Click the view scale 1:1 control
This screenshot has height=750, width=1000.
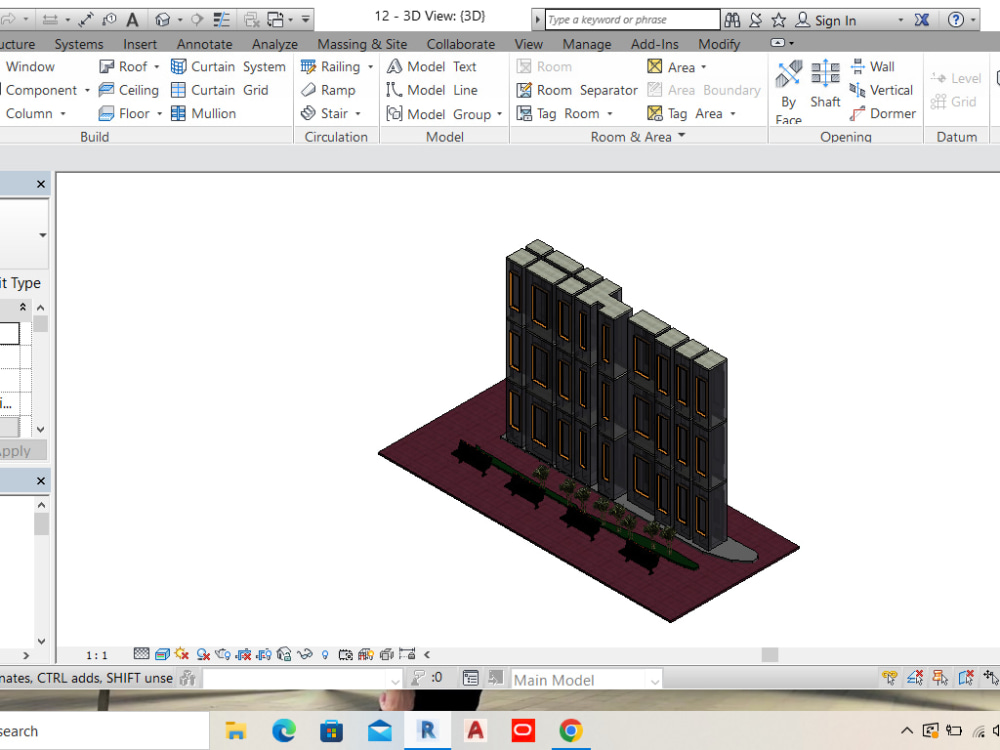[x=95, y=654]
